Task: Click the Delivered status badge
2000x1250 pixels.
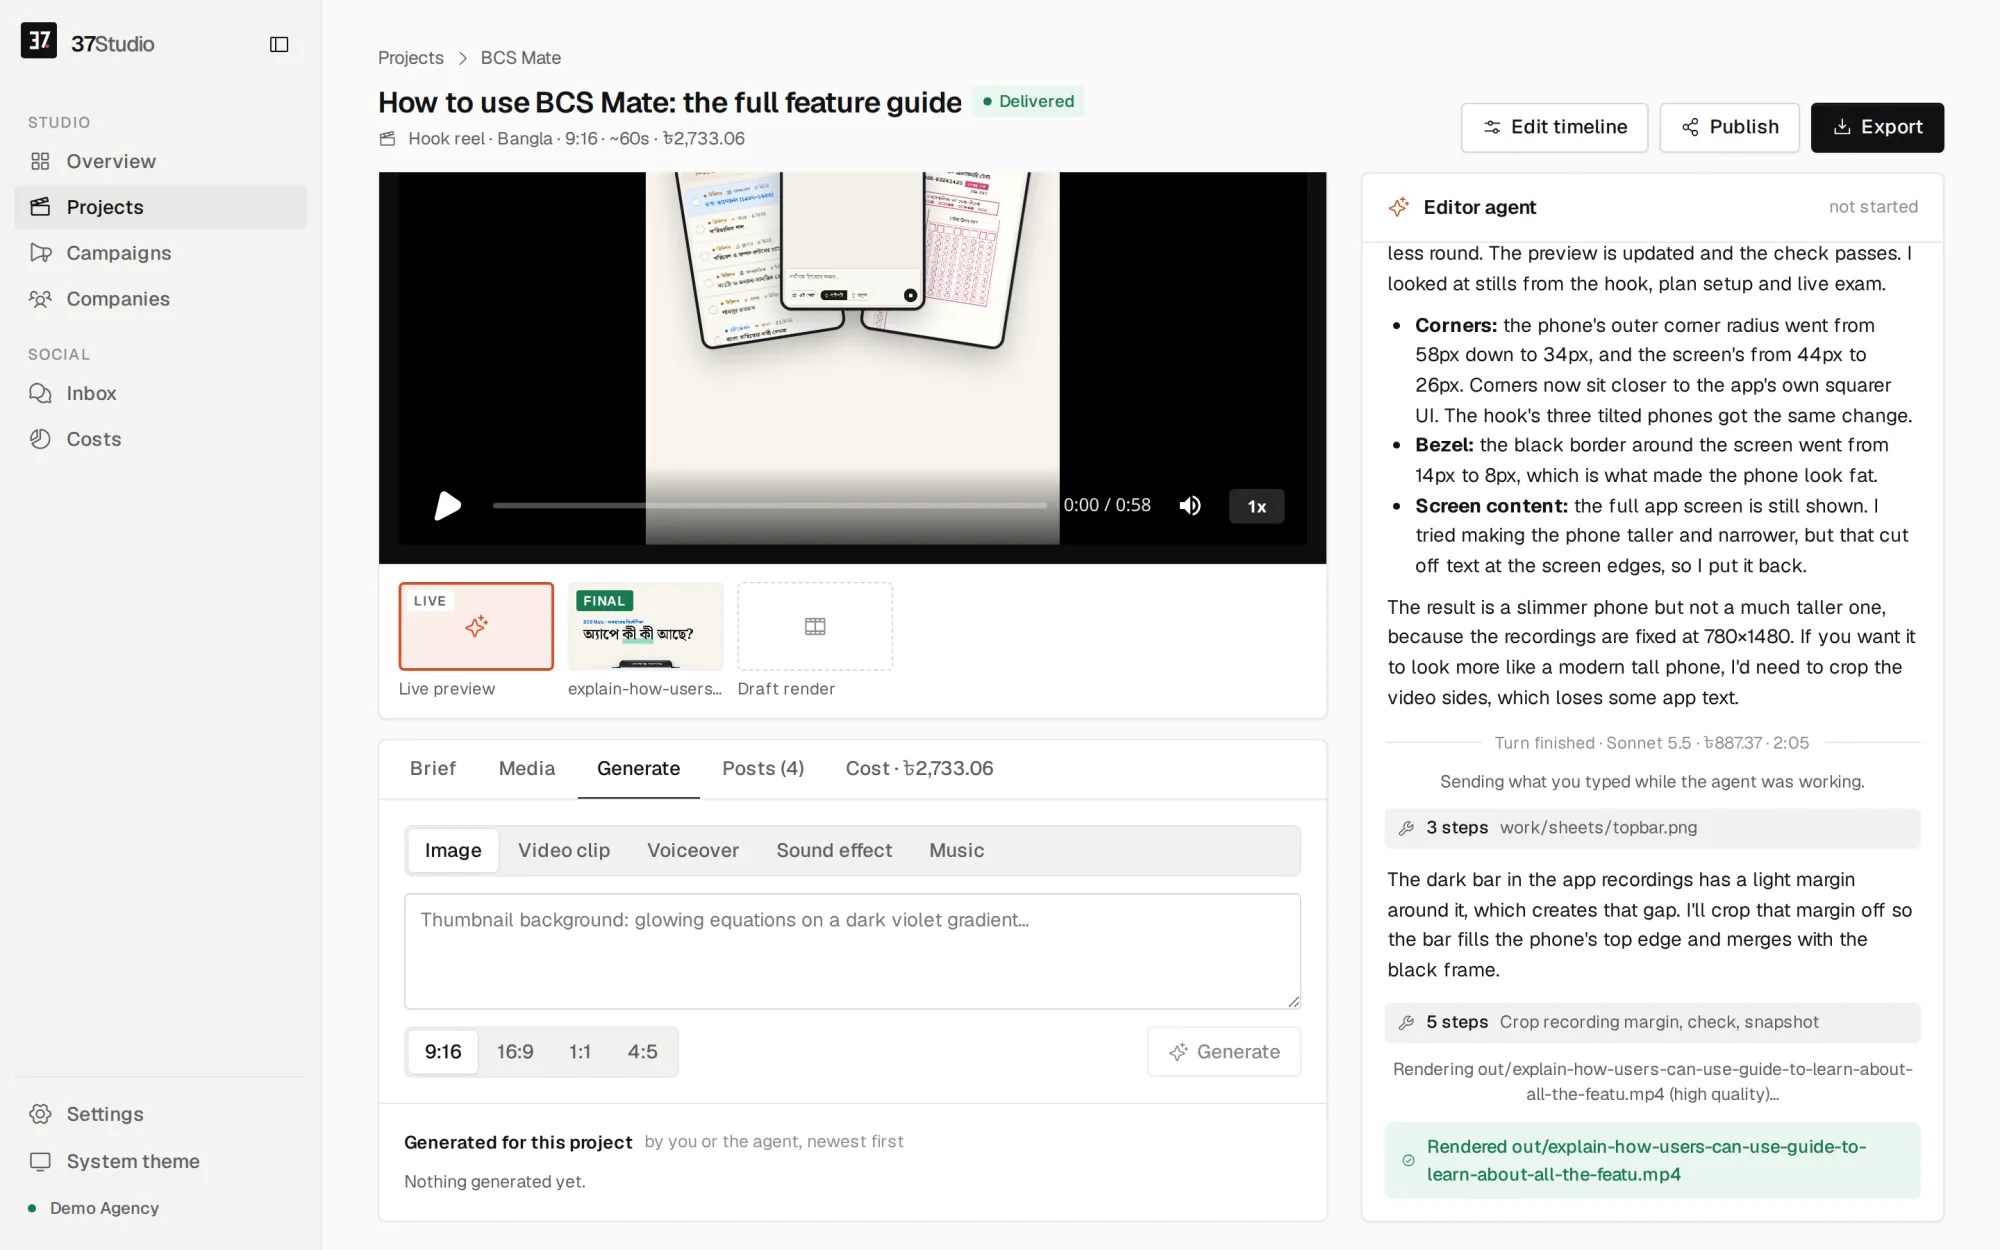Action: [x=1028, y=101]
